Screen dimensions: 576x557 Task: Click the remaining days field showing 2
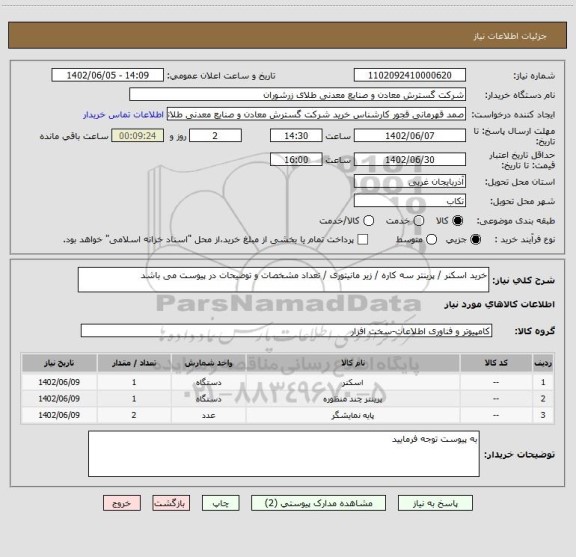pos(215,136)
